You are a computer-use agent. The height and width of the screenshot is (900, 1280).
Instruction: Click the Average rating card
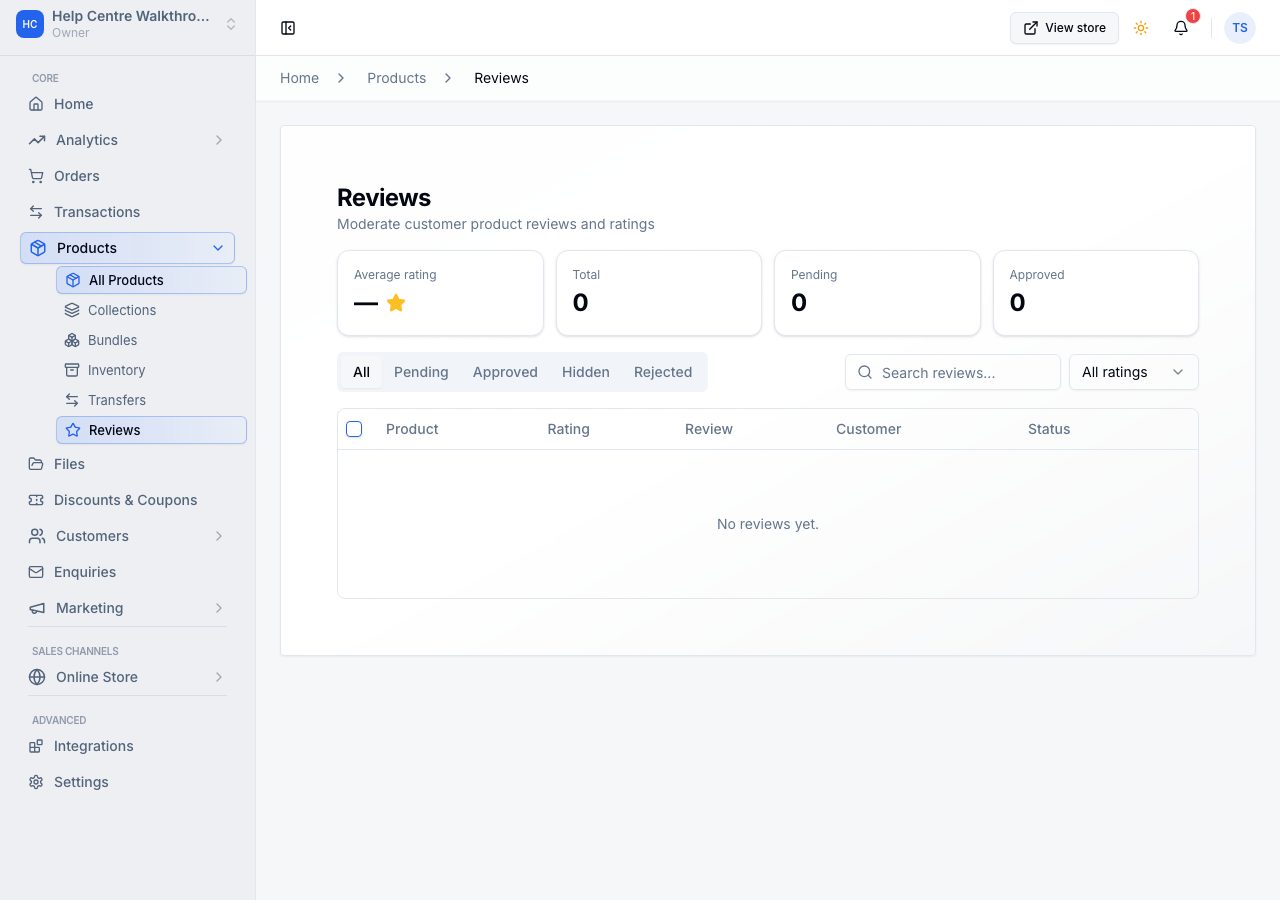[440, 293]
